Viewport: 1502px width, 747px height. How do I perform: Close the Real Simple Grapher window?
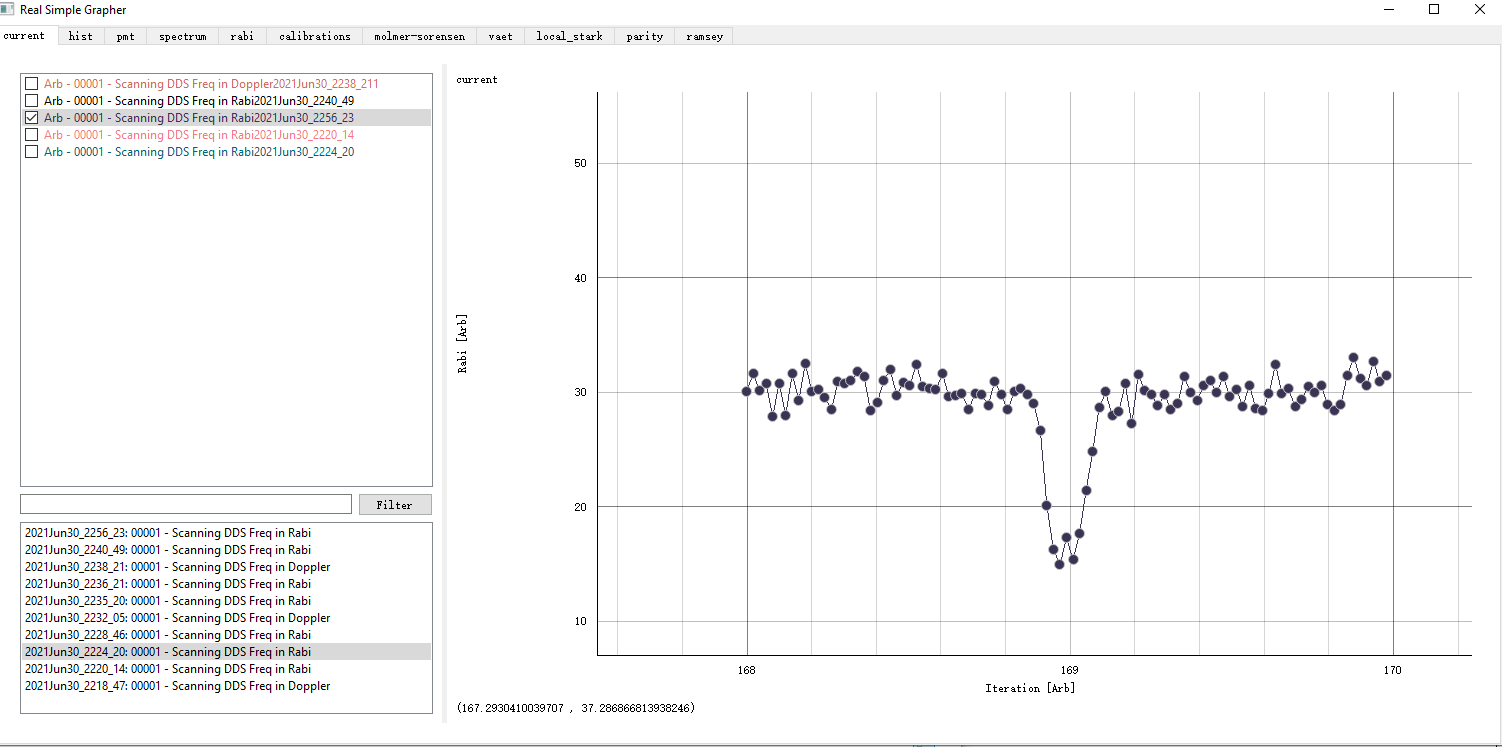[x=1480, y=9]
